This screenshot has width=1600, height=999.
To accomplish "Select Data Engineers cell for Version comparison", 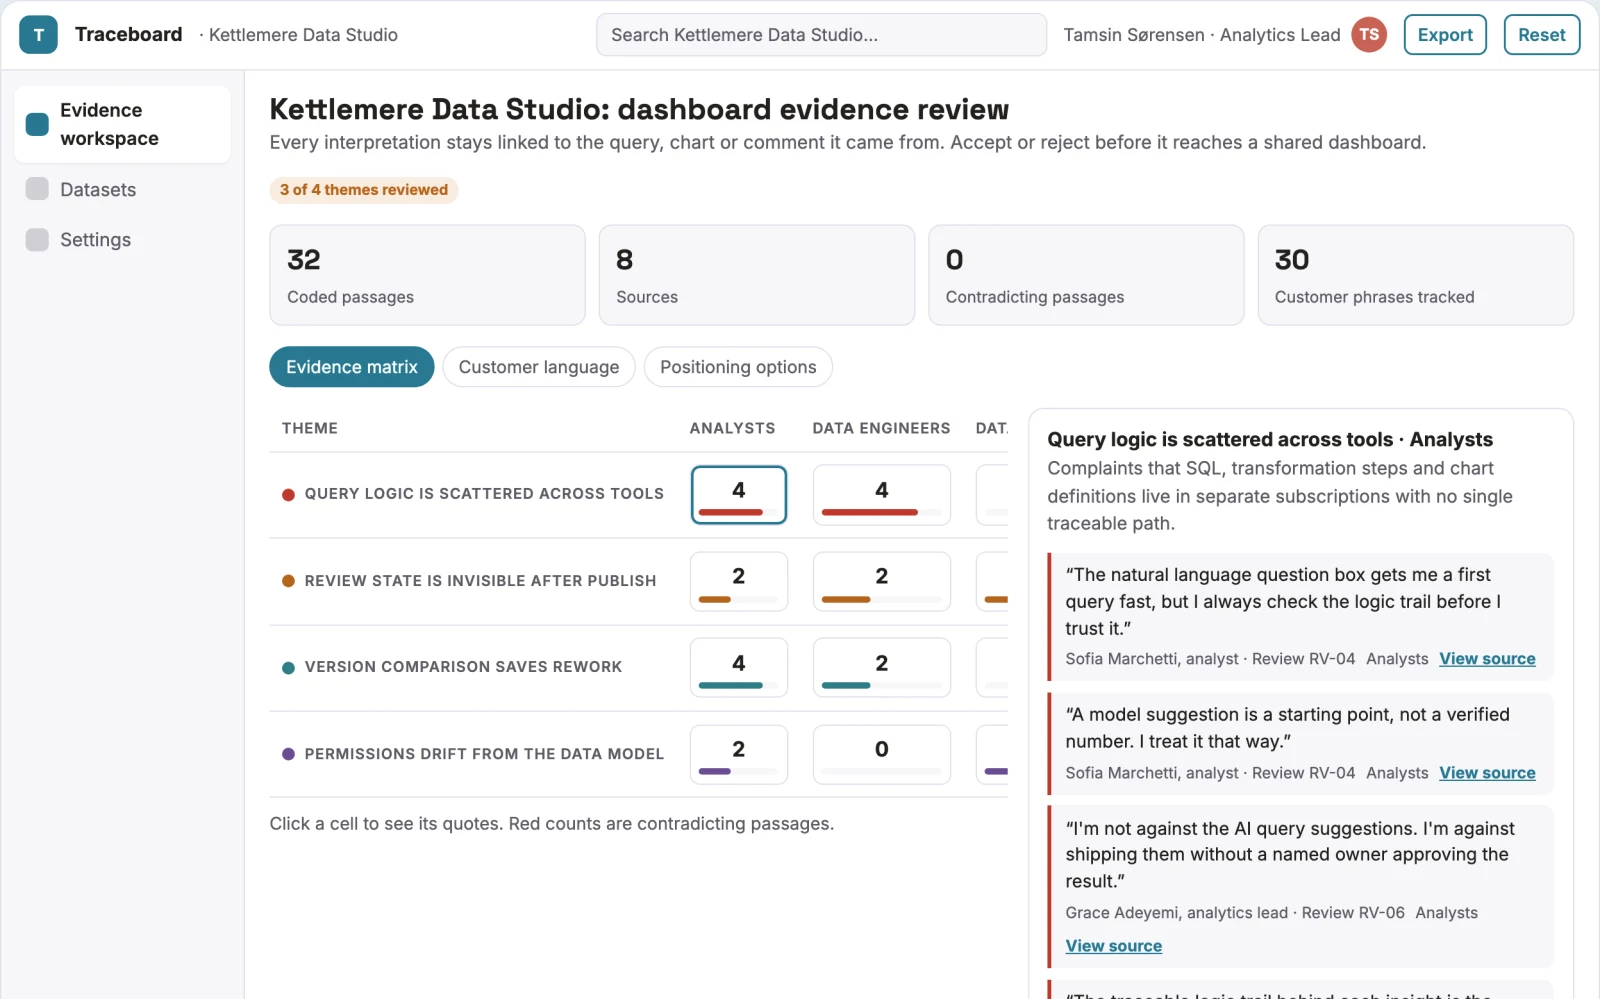I will tap(882, 668).
